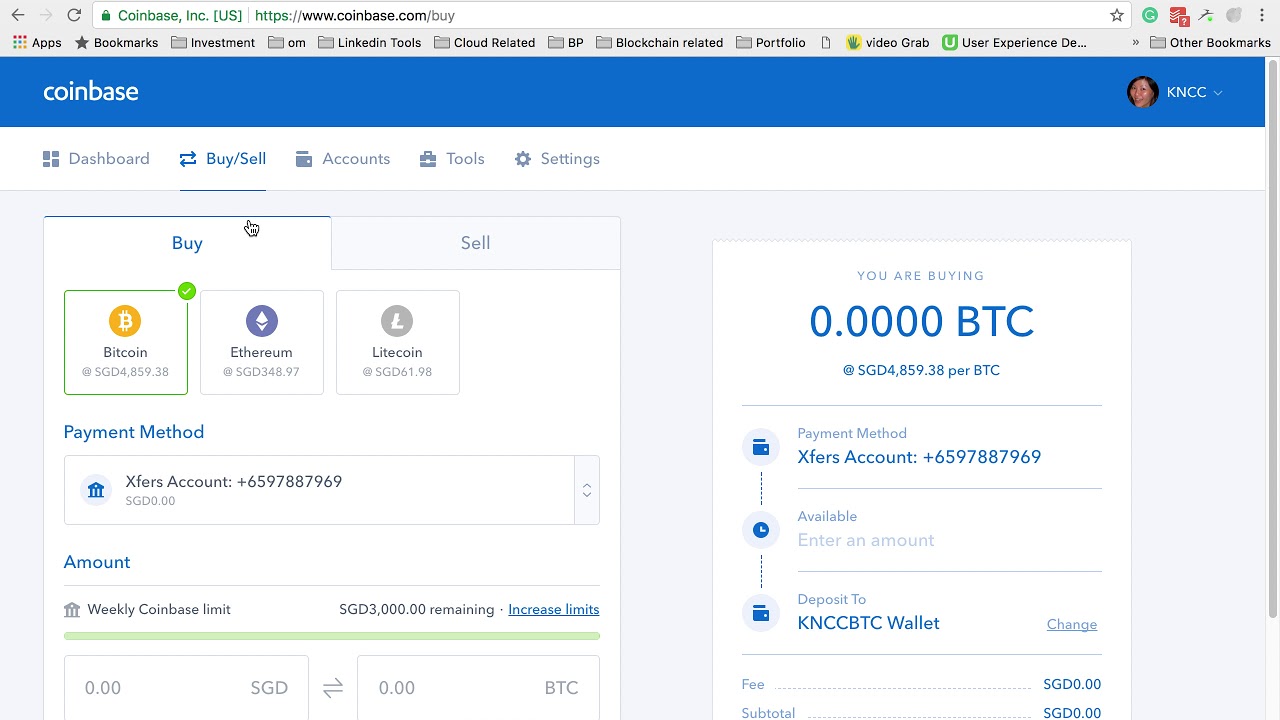This screenshot has width=1280, height=720.
Task: Open the Blockchain related bookmarks folder
Action: (x=660, y=43)
